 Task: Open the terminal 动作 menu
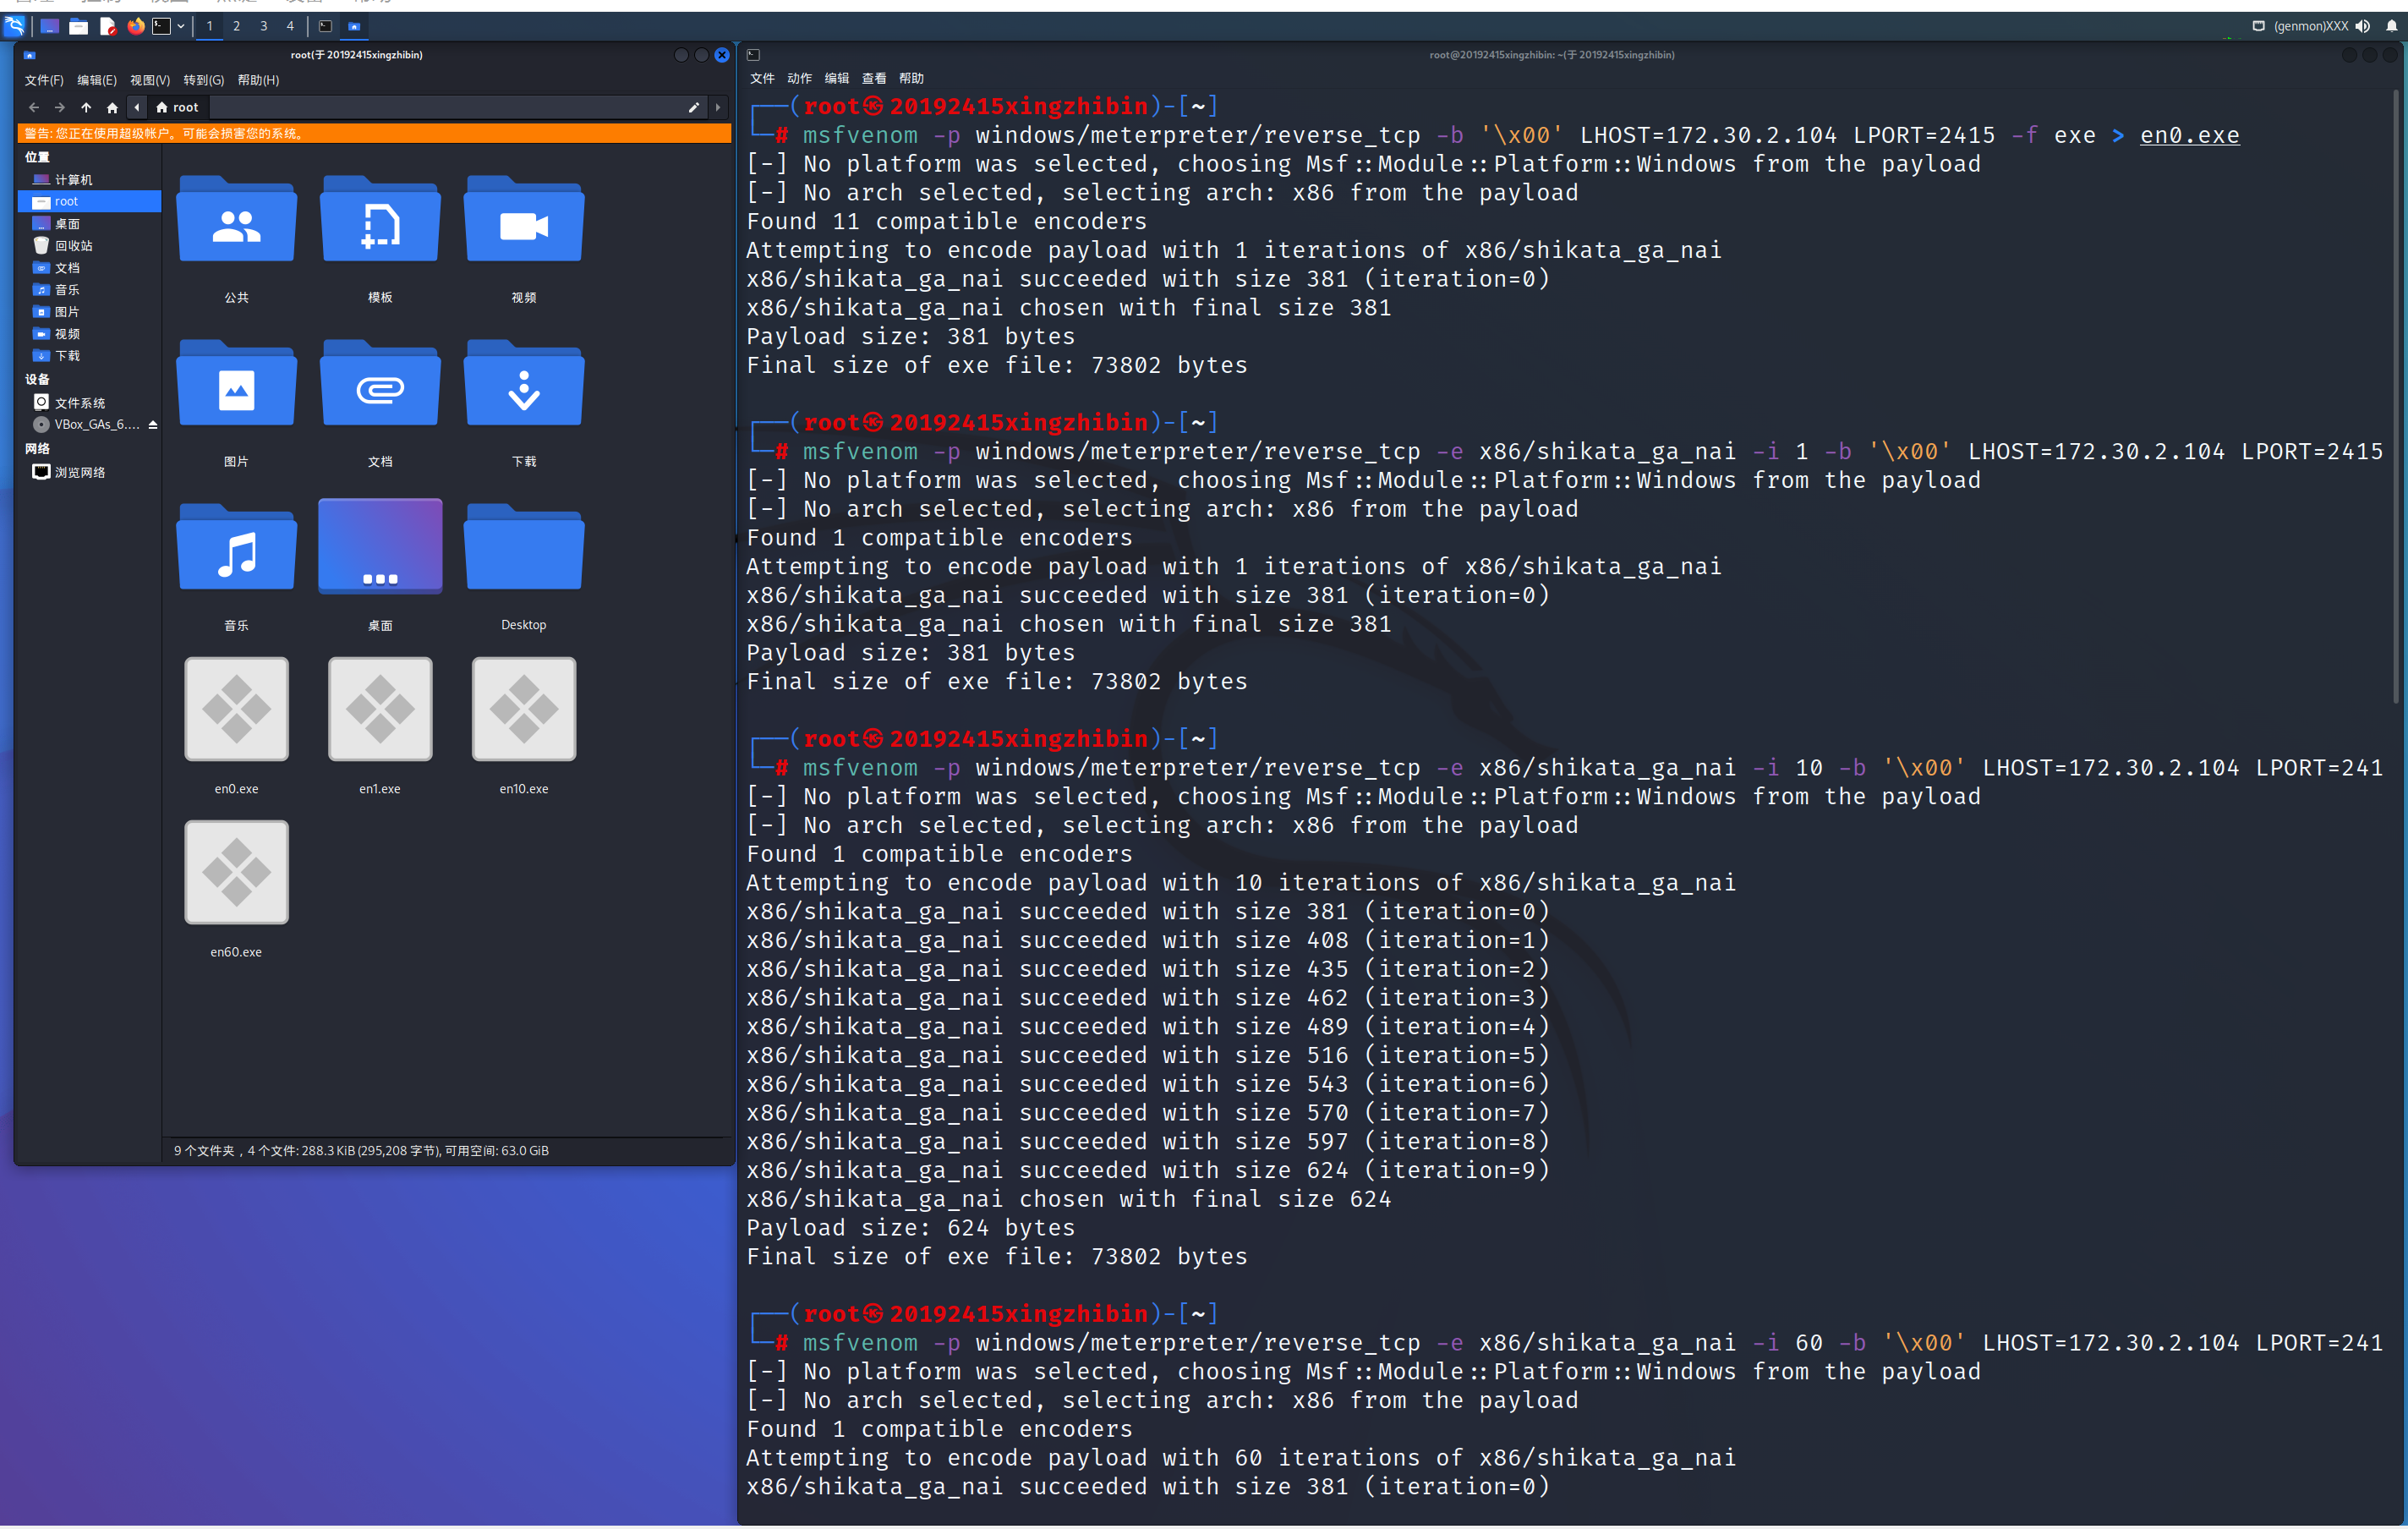tap(798, 78)
